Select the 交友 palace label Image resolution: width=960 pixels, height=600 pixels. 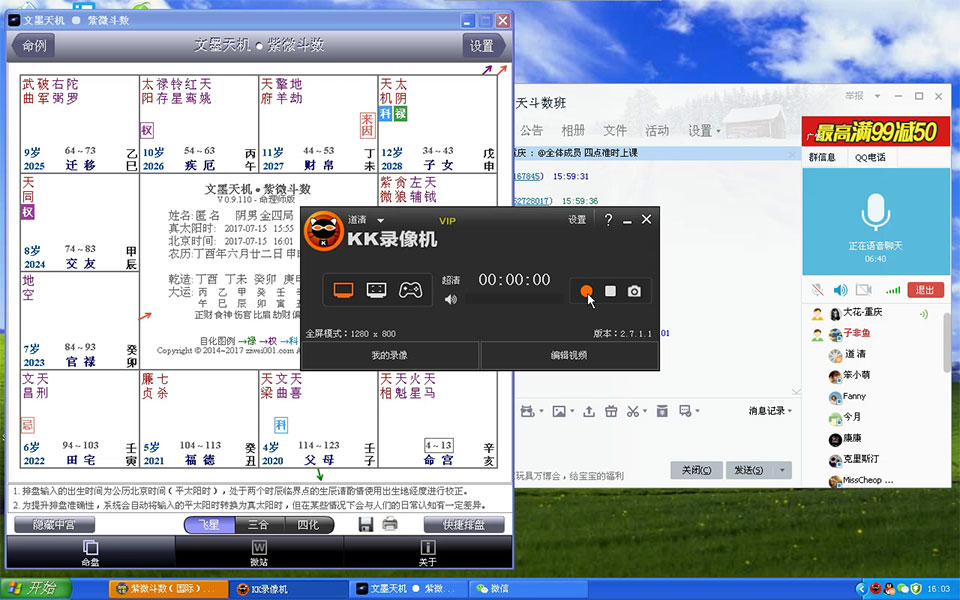[x=80, y=264]
